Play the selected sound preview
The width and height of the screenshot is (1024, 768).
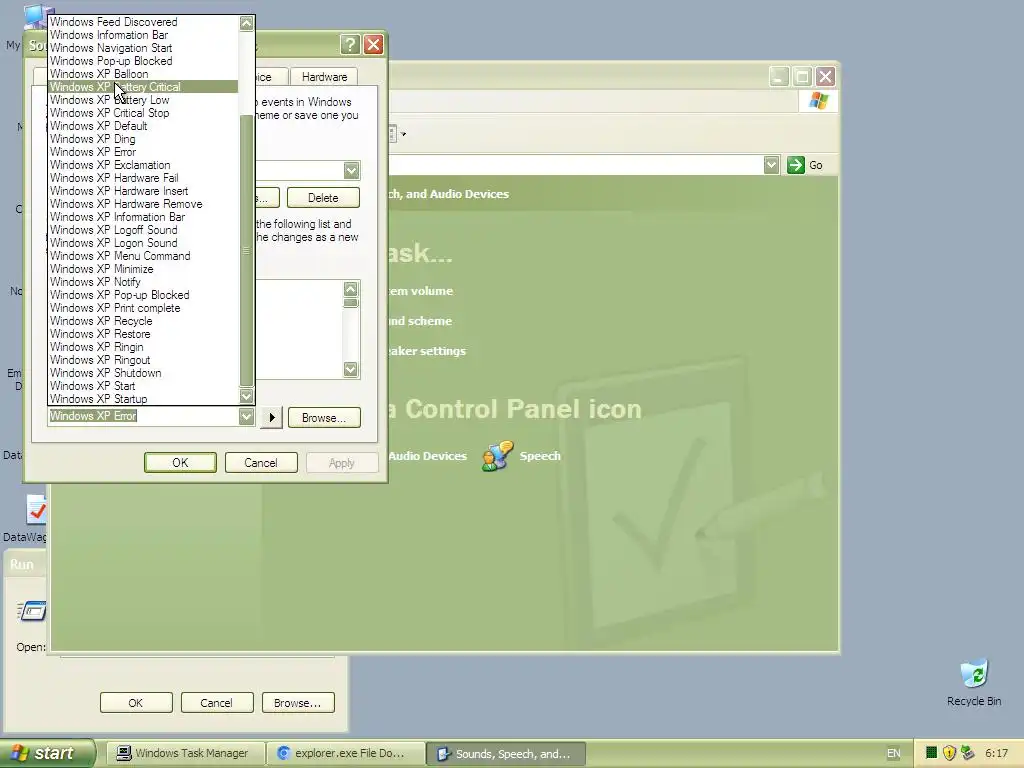click(272, 418)
